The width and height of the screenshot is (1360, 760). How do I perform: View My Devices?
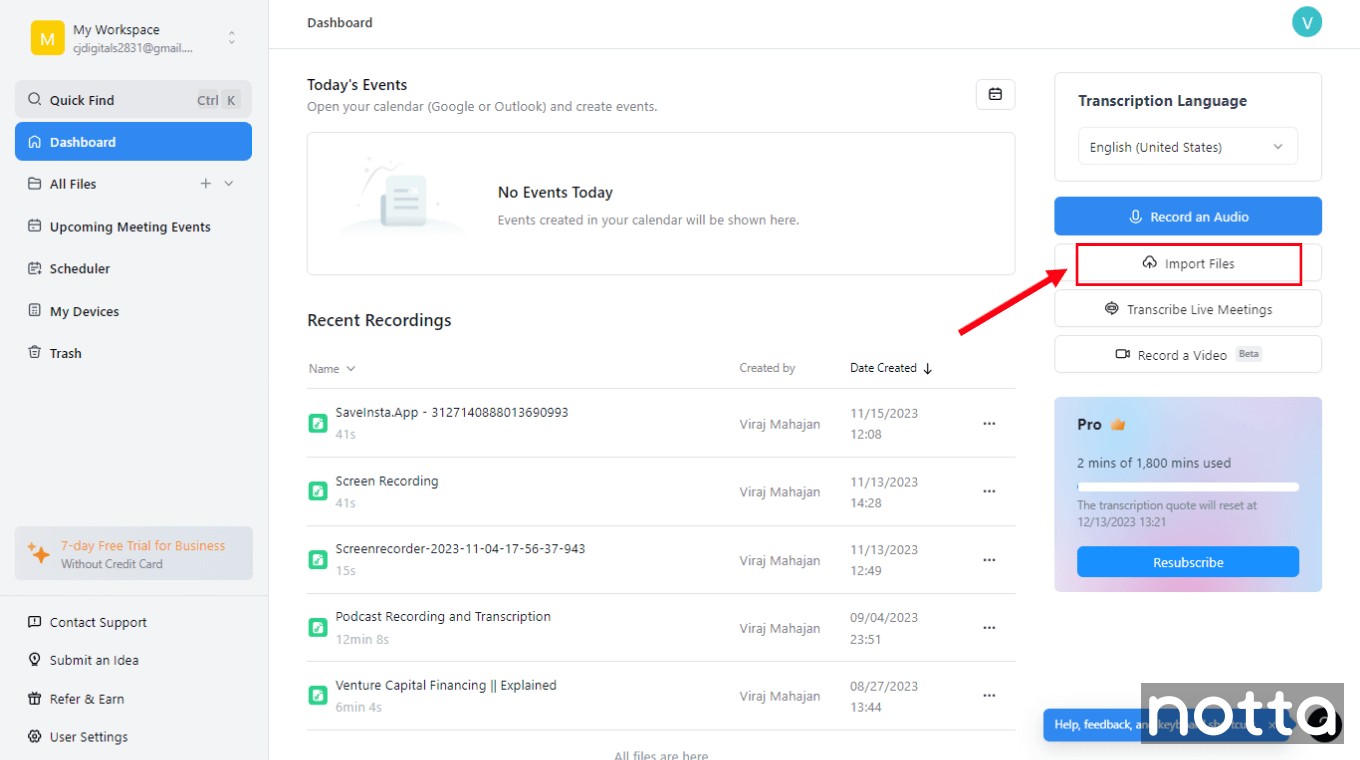(85, 311)
